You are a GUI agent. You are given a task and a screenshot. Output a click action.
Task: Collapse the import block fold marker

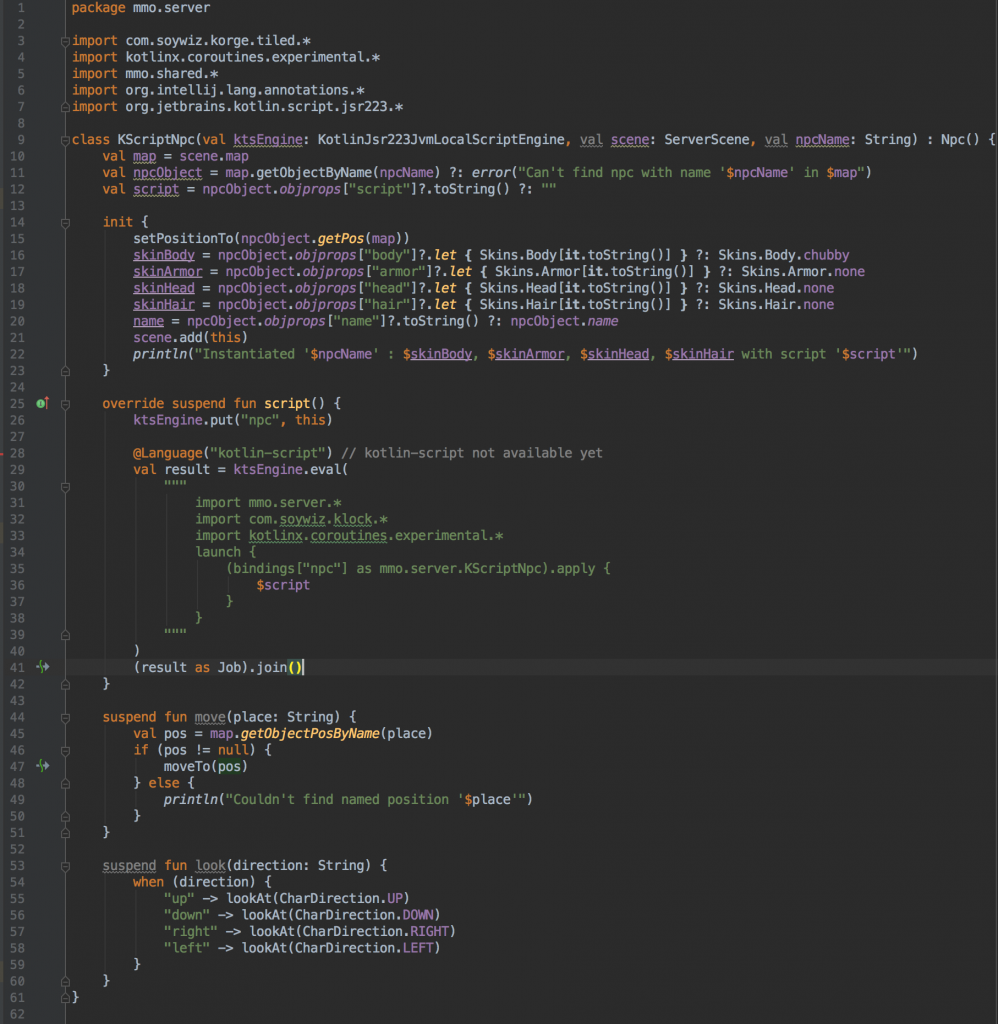(66, 41)
